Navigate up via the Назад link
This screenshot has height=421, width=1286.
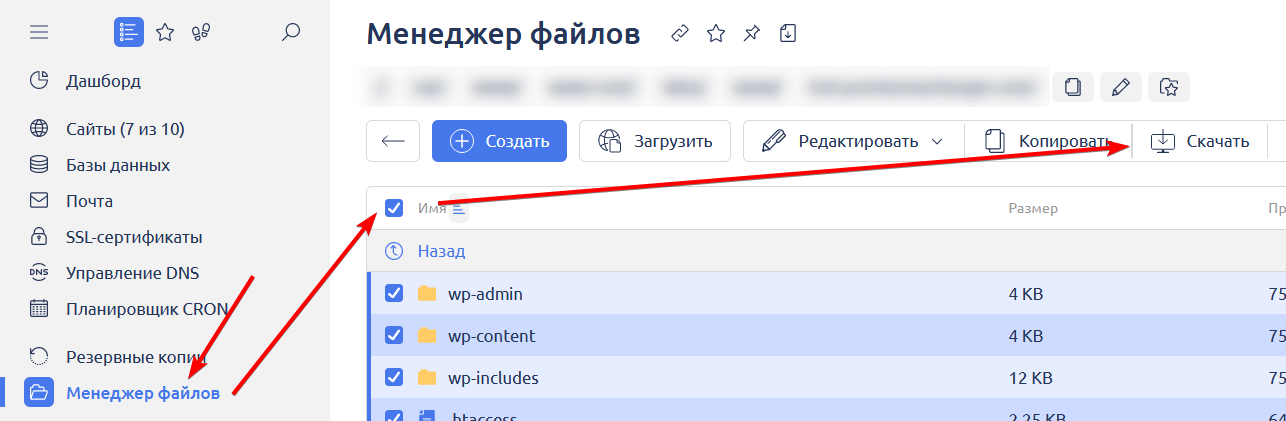(441, 251)
